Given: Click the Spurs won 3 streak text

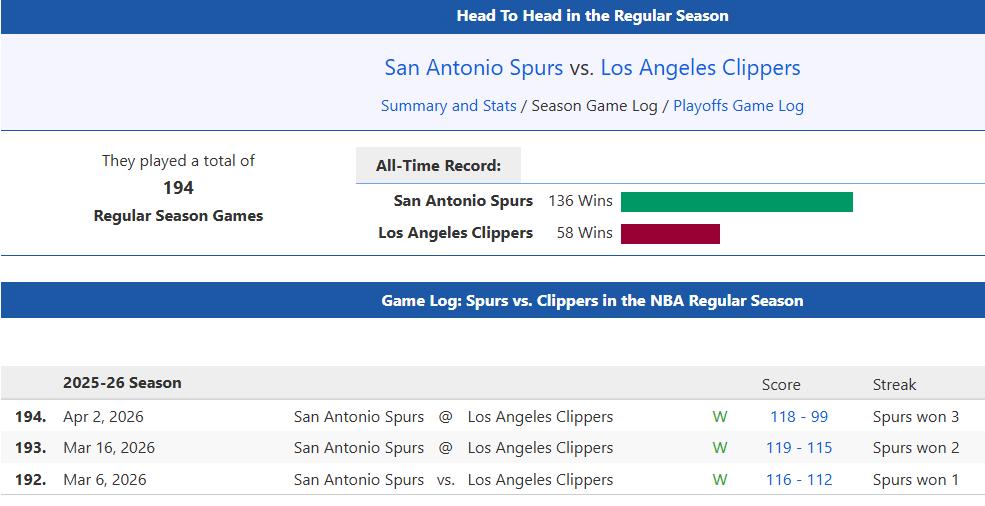Looking at the screenshot, I should coord(915,417).
